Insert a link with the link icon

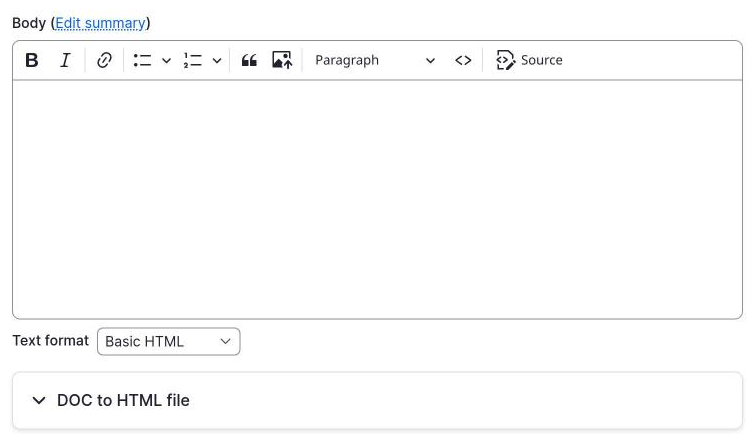pos(104,61)
